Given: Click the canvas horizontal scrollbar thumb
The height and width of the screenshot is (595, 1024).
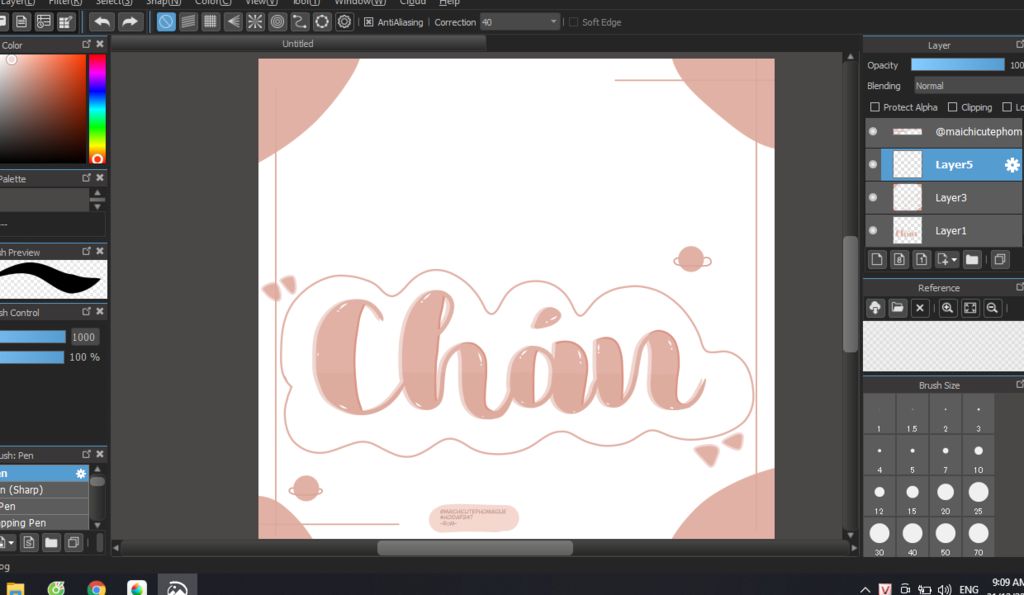Looking at the screenshot, I should pyautogui.click(x=475, y=548).
